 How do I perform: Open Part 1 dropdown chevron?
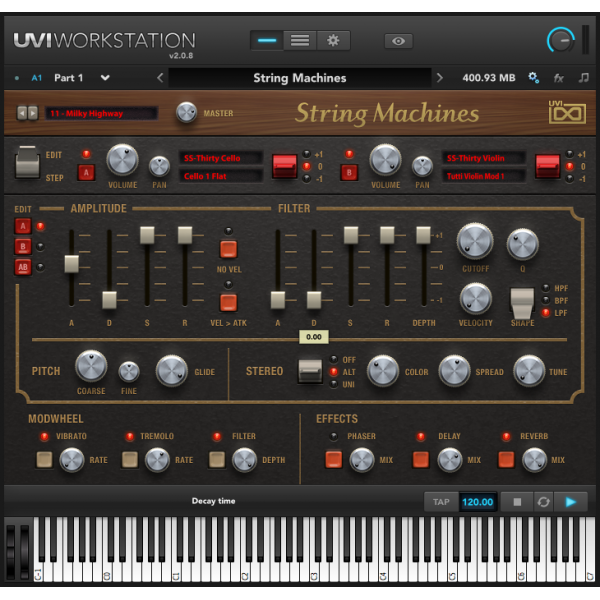pyautogui.click(x=105, y=78)
